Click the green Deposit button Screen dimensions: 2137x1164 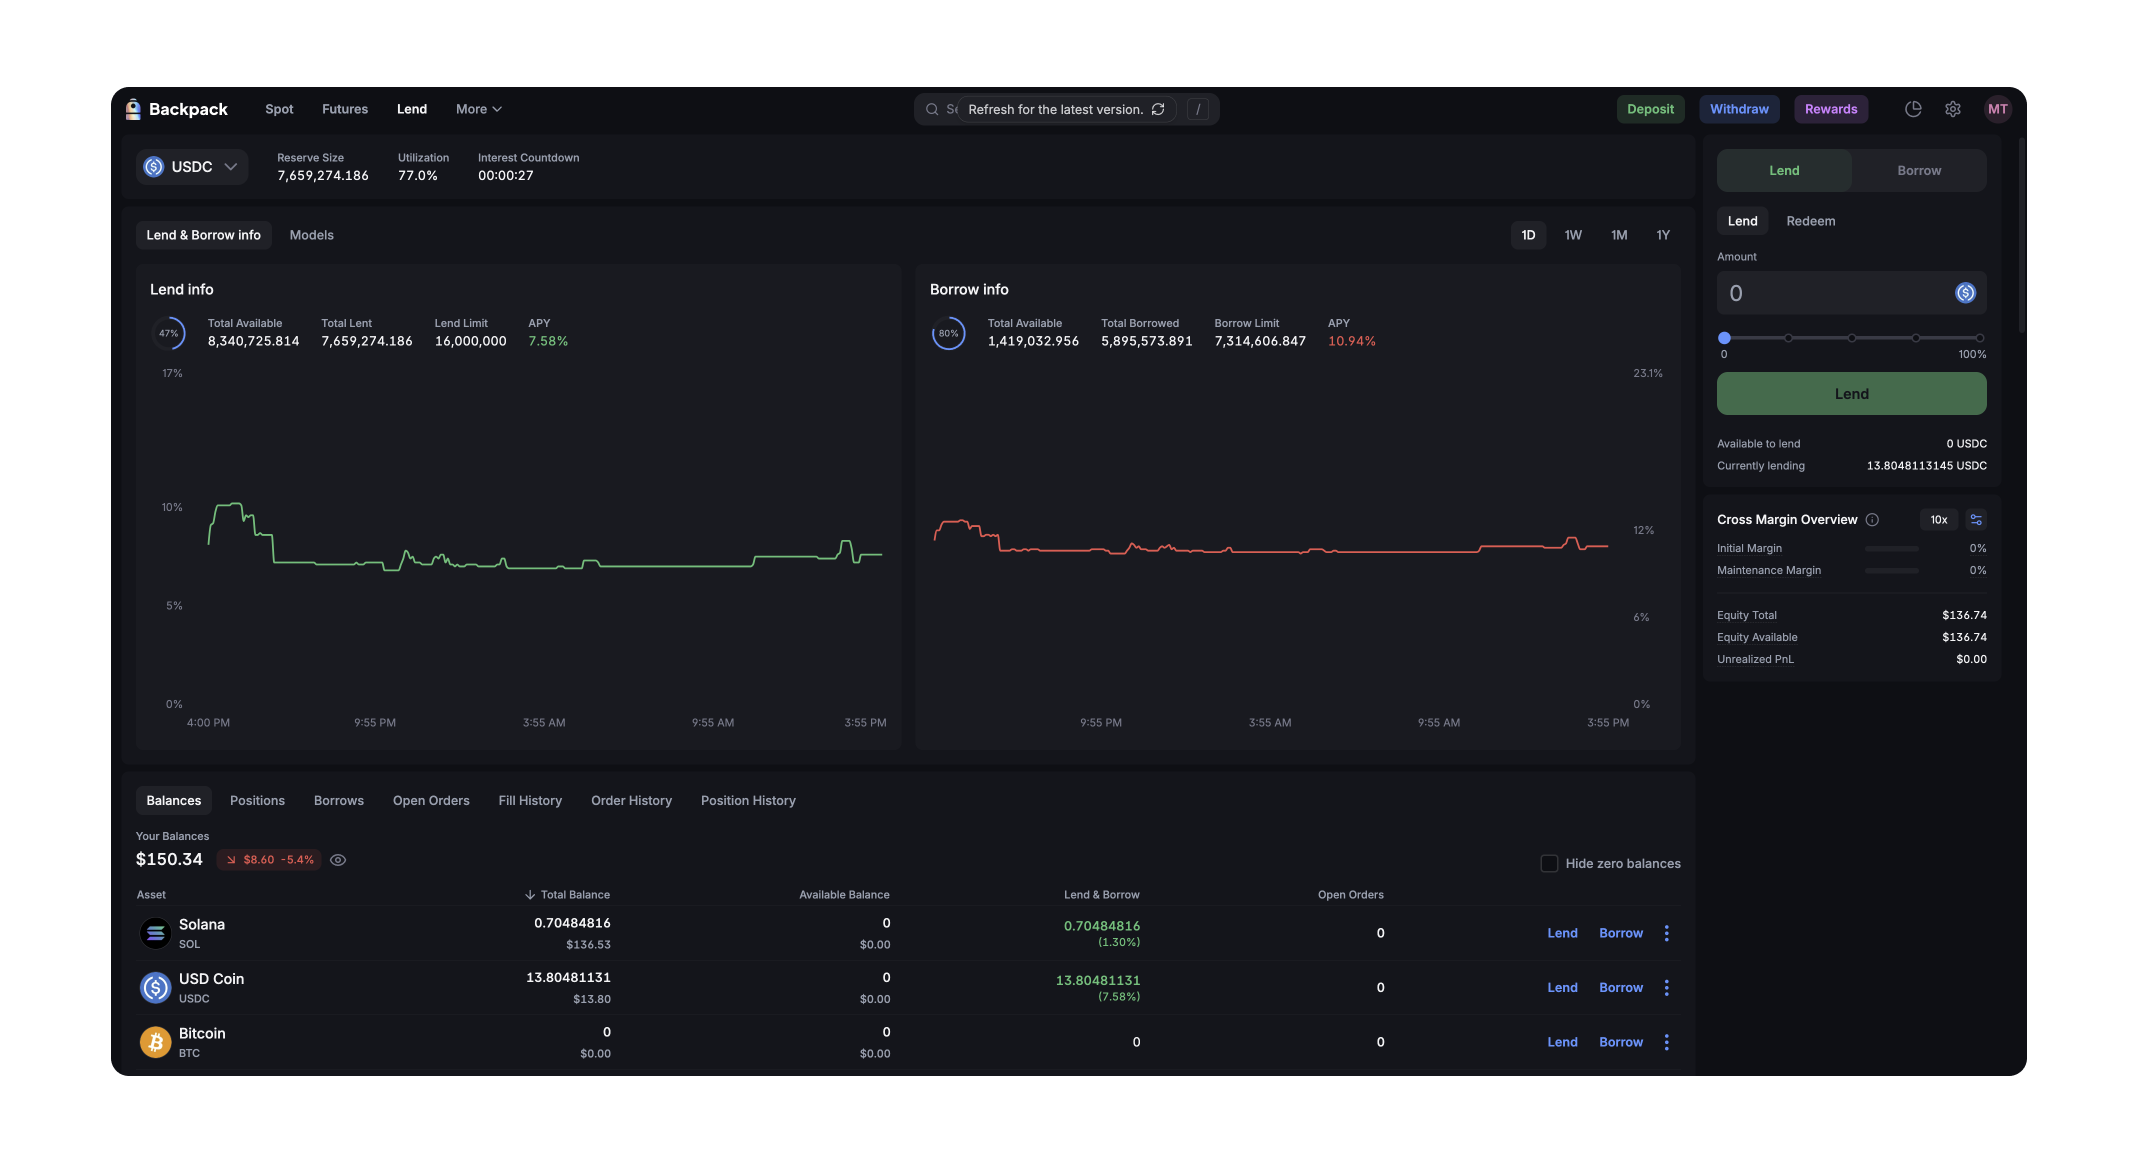1650,109
